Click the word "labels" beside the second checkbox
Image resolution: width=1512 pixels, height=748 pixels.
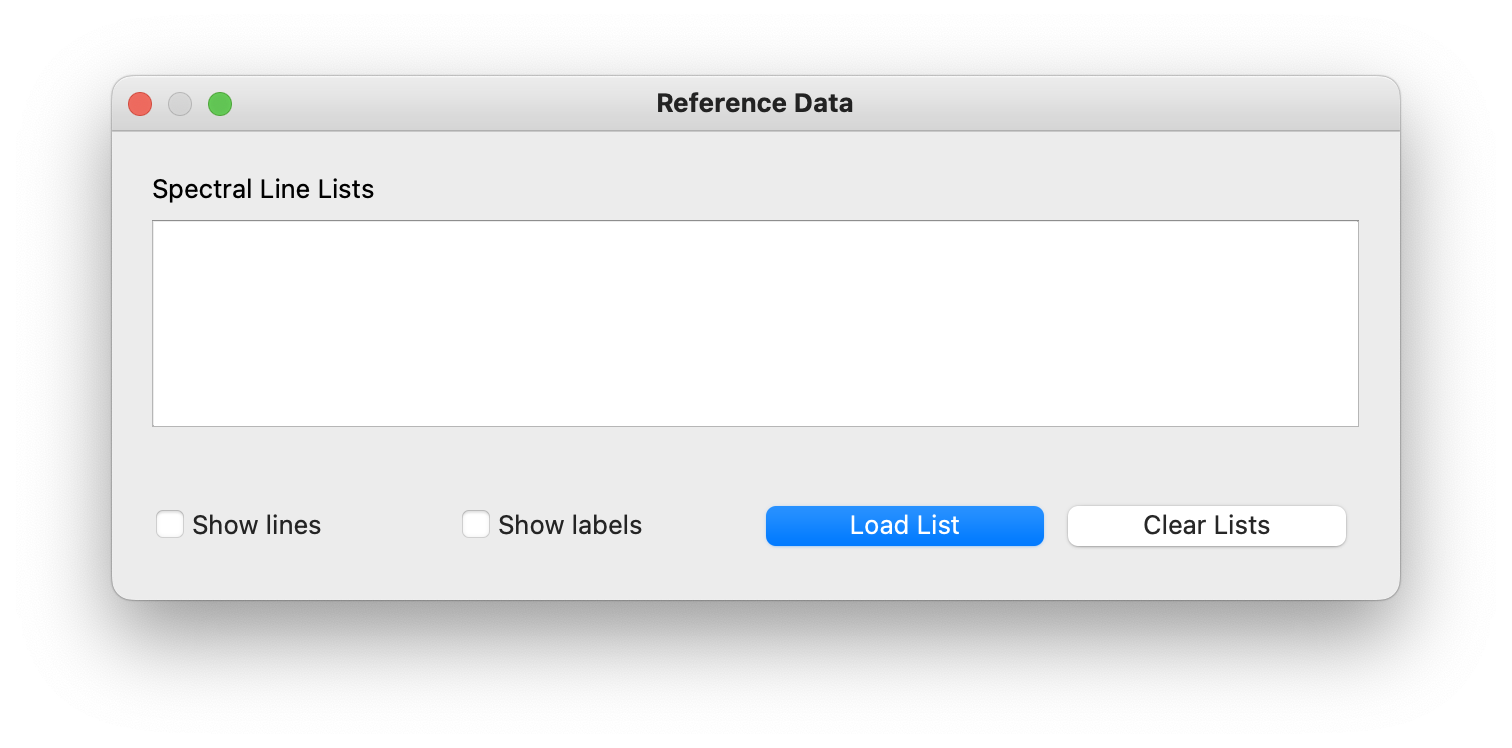[605, 525]
